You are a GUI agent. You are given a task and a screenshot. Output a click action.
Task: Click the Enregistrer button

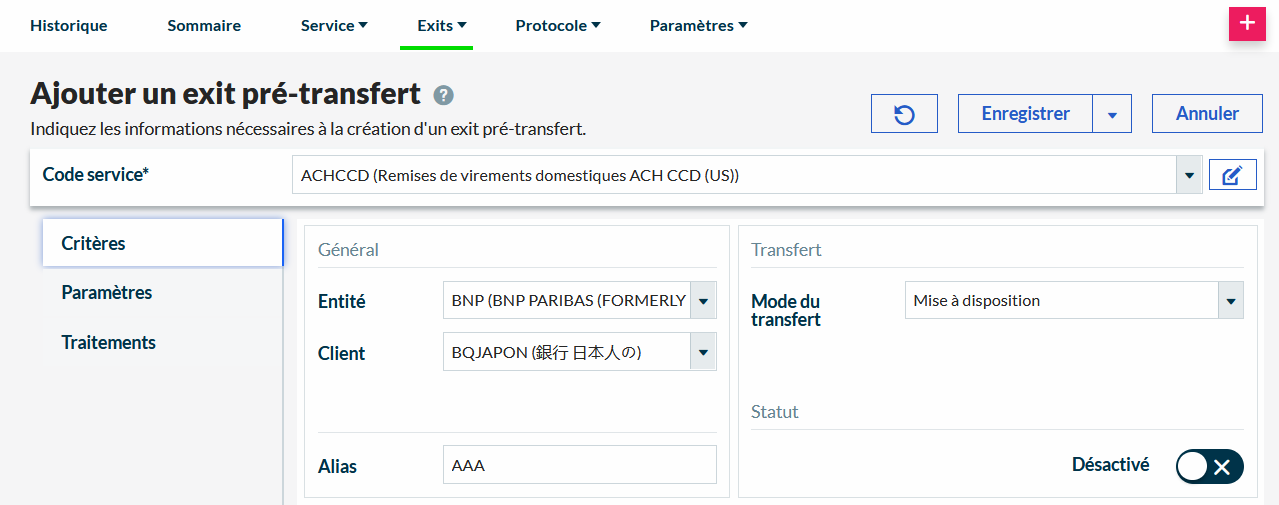pos(1025,114)
